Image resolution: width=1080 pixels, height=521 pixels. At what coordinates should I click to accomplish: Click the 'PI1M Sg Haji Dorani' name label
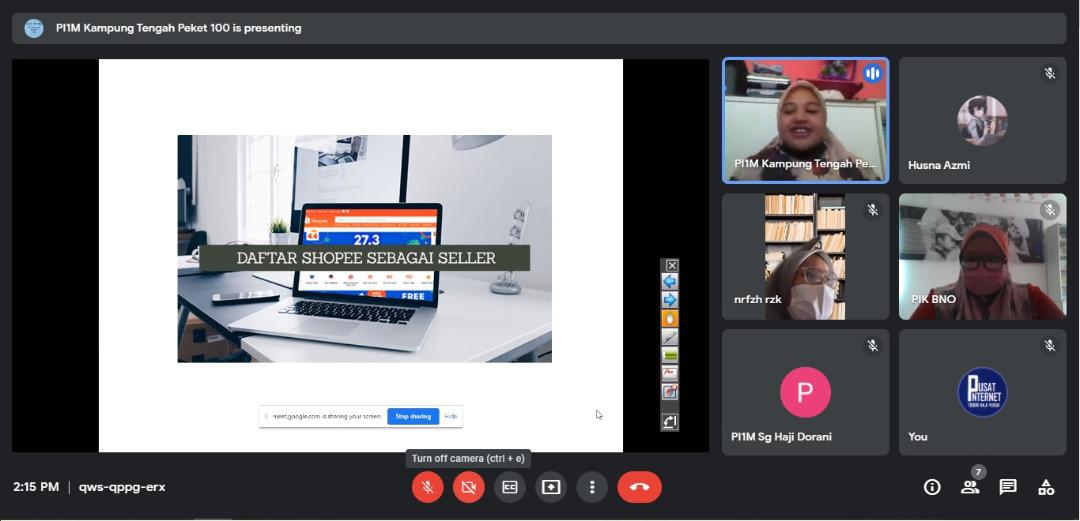point(781,437)
